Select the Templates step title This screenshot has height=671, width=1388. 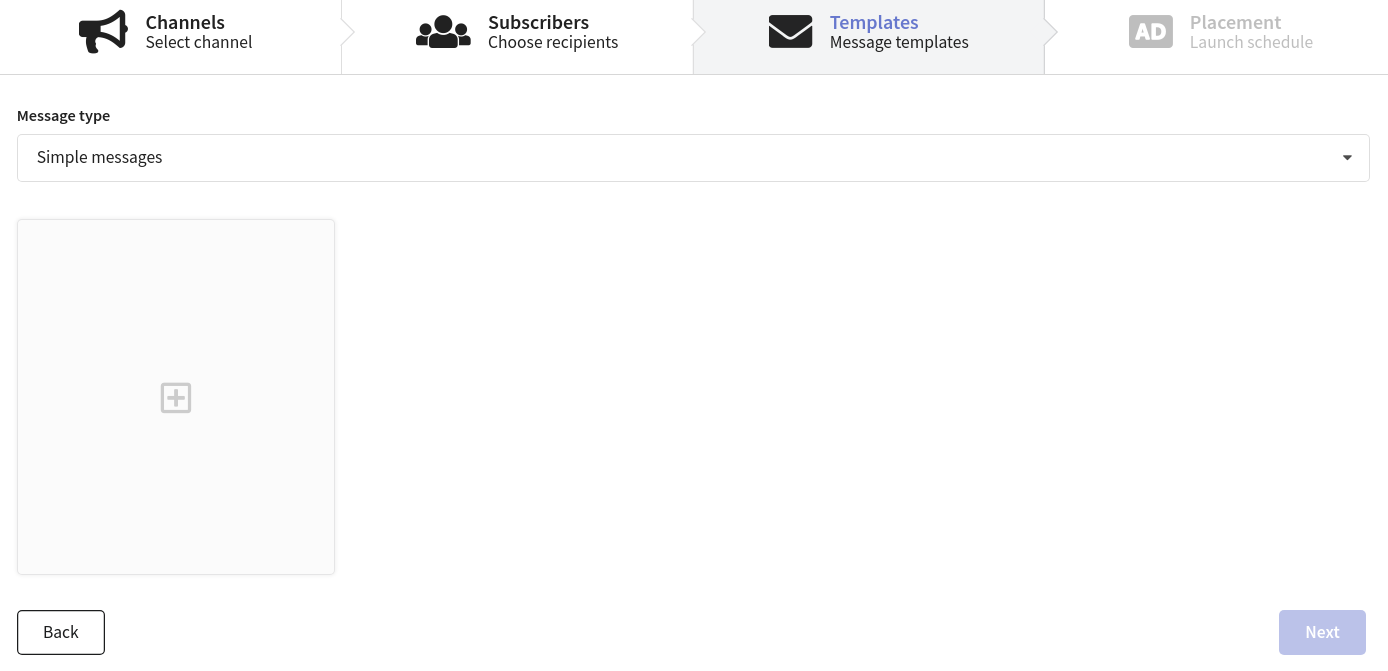pos(874,22)
